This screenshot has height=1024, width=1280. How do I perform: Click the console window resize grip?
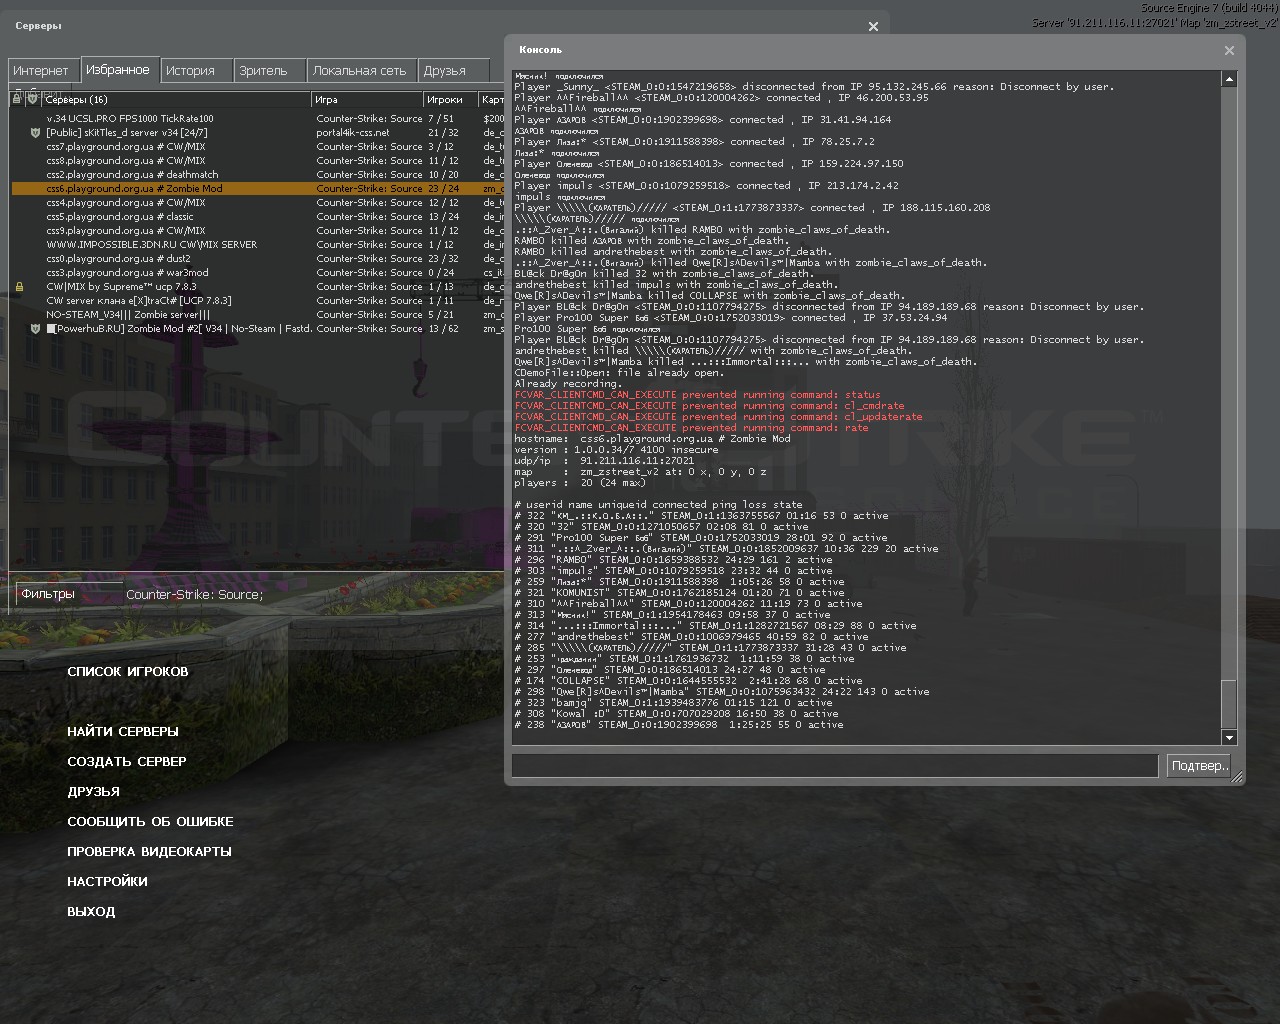(1237, 776)
